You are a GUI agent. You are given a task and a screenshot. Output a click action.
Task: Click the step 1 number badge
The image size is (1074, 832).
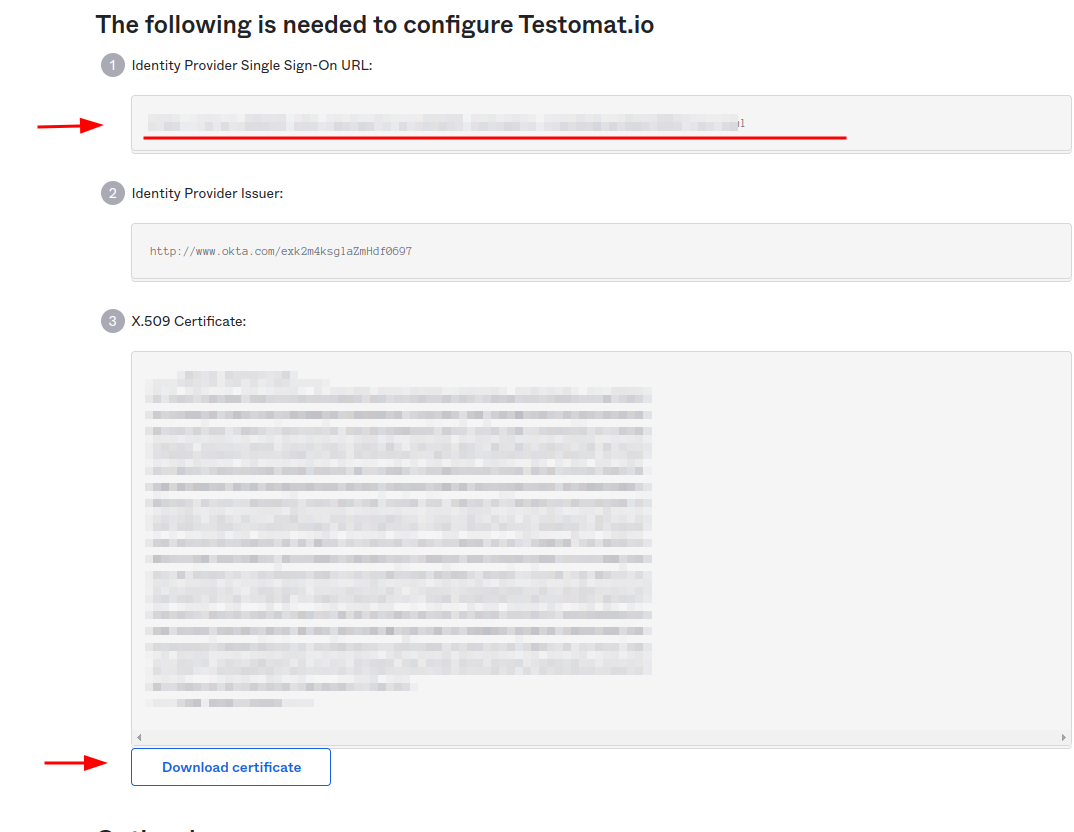tap(112, 65)
